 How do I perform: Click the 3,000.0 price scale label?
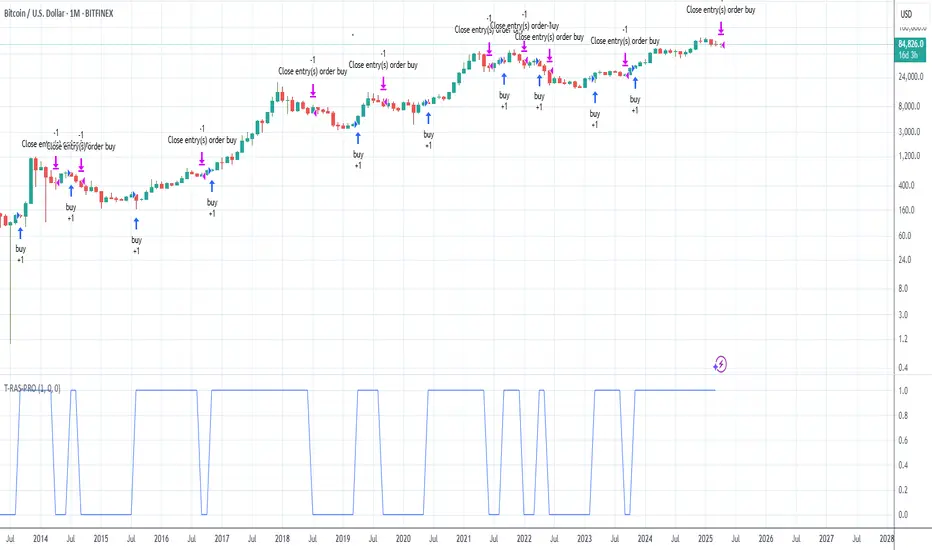click(909, 132)
